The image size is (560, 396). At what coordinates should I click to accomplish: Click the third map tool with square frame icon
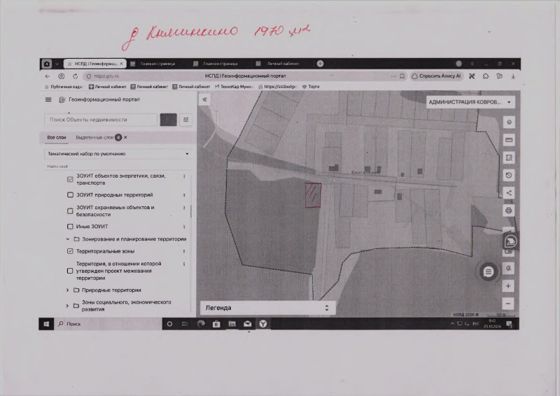509,157
